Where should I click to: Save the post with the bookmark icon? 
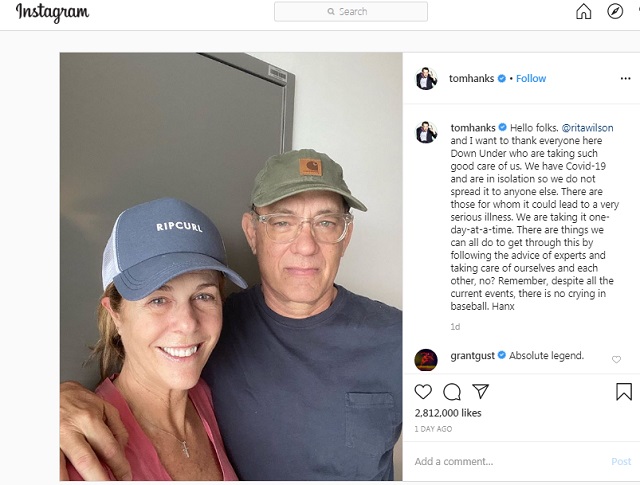pos(623,392)
